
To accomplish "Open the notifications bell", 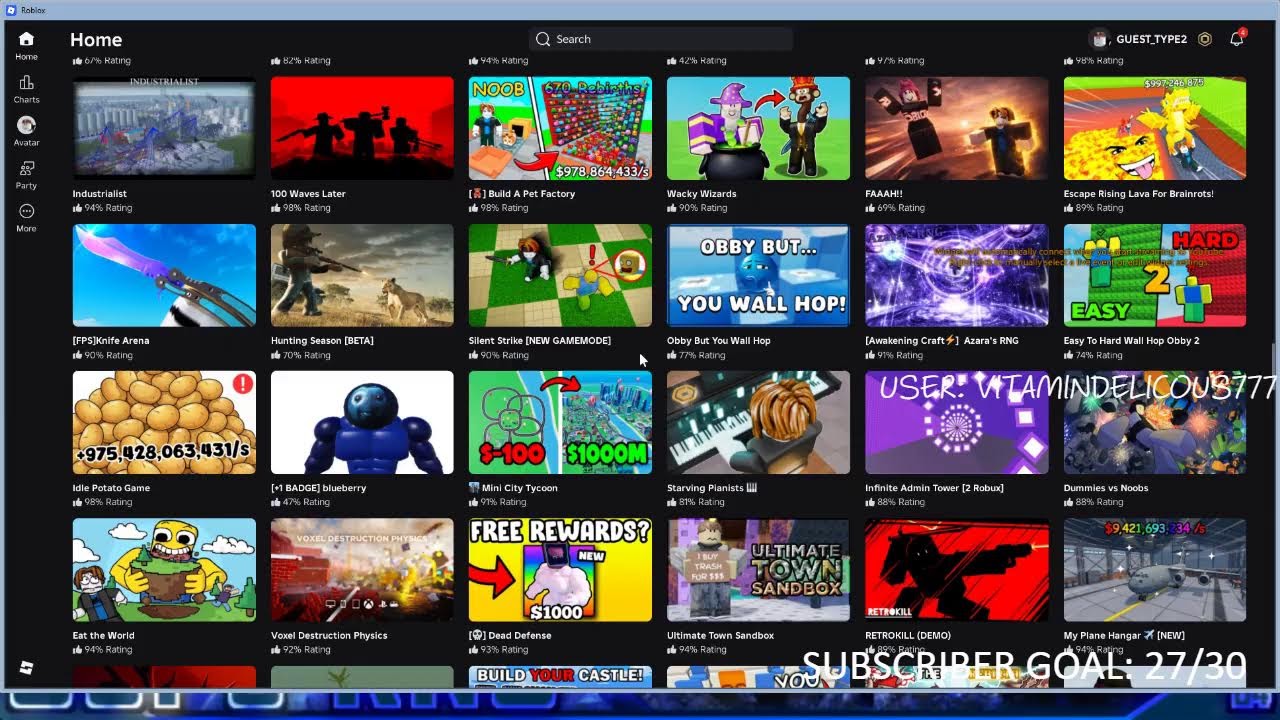I will 1237,39.
